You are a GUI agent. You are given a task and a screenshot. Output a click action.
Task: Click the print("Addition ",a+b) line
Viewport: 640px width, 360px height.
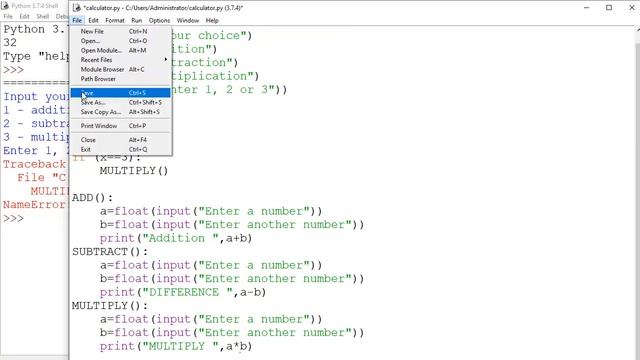176,238
